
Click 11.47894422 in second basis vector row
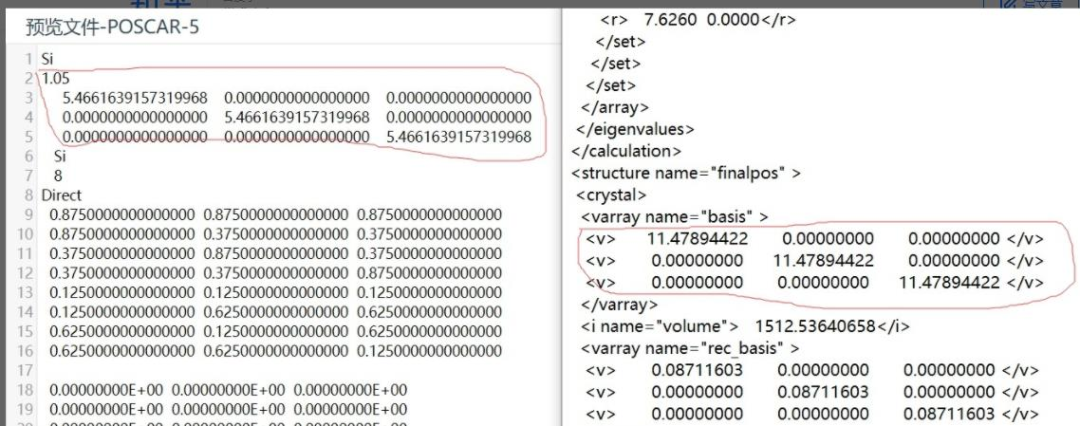(823, 261)
